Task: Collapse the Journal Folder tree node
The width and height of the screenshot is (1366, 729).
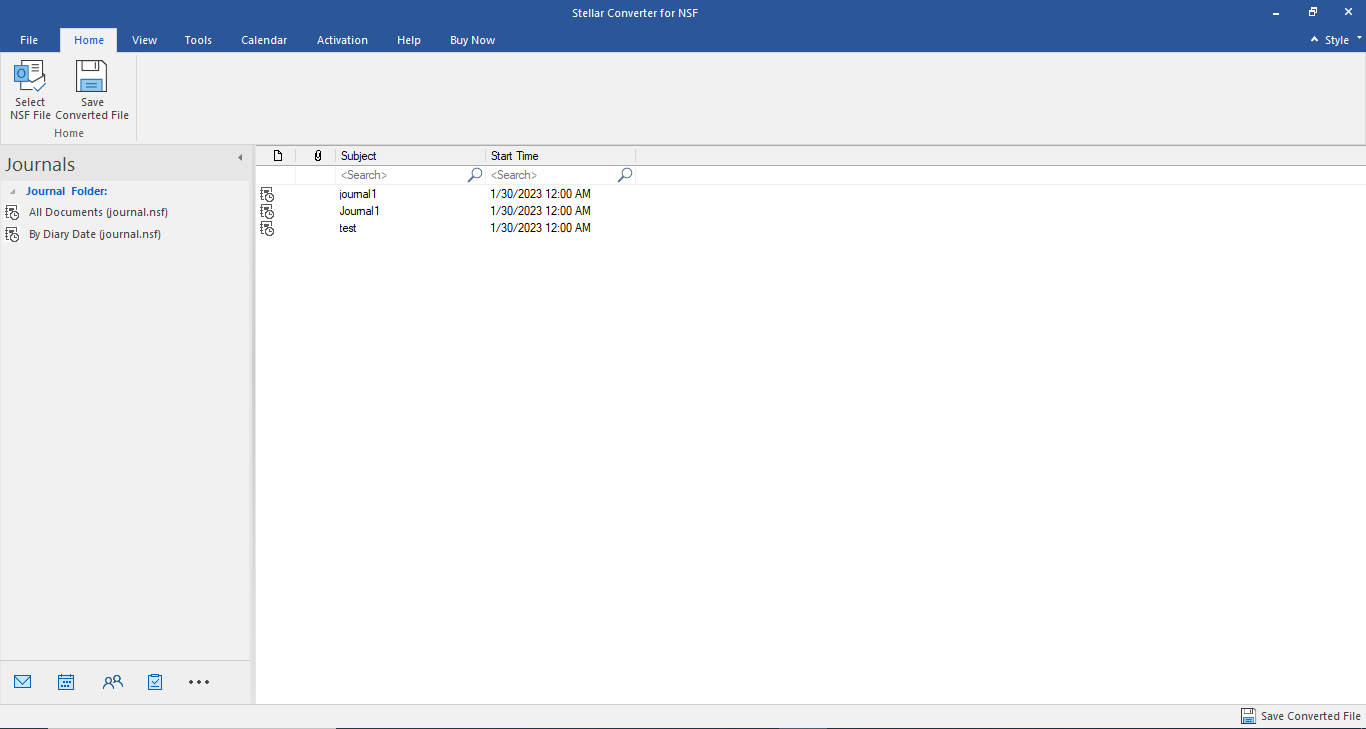Action: (13, 191)
